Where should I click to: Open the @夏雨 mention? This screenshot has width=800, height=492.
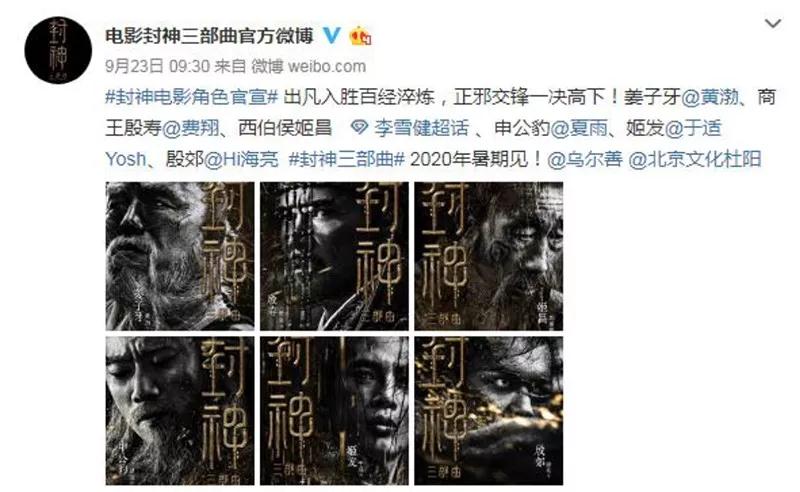[x=579, y=128]
